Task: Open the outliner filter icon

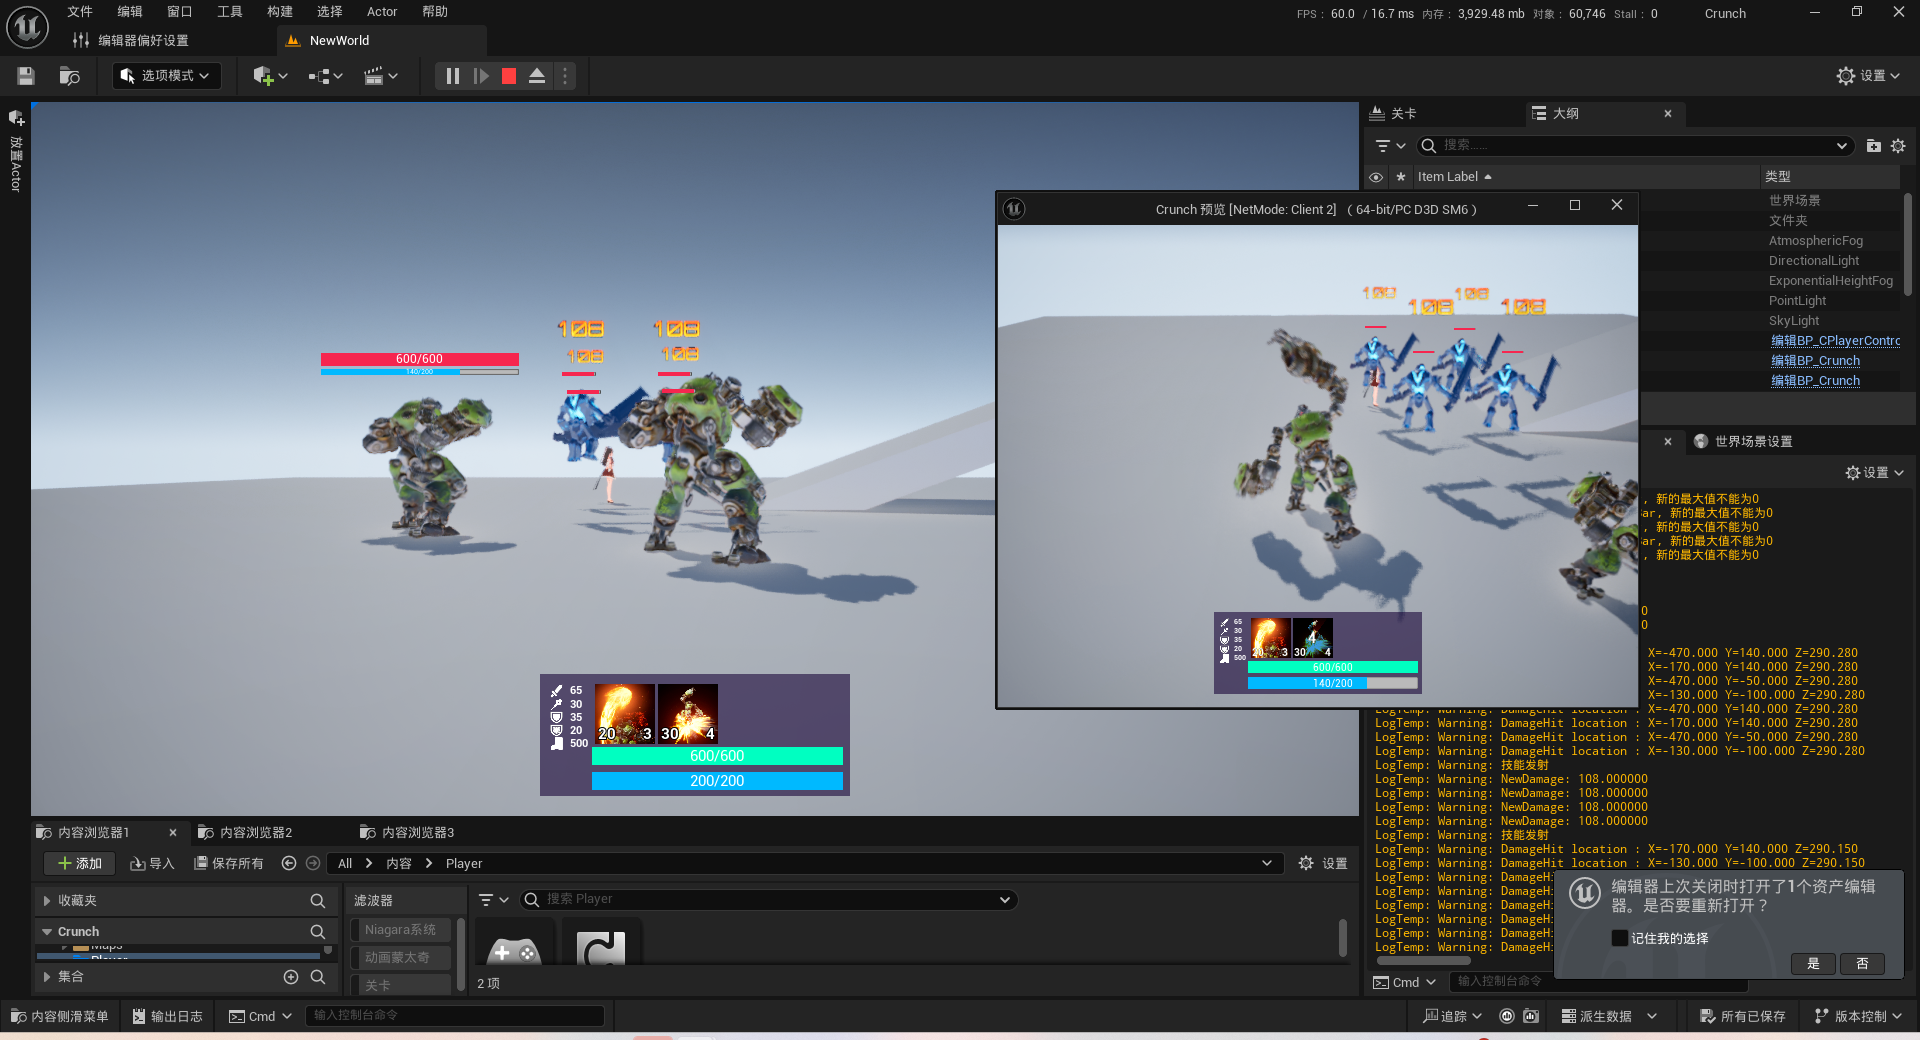Action: point(1390,146)
